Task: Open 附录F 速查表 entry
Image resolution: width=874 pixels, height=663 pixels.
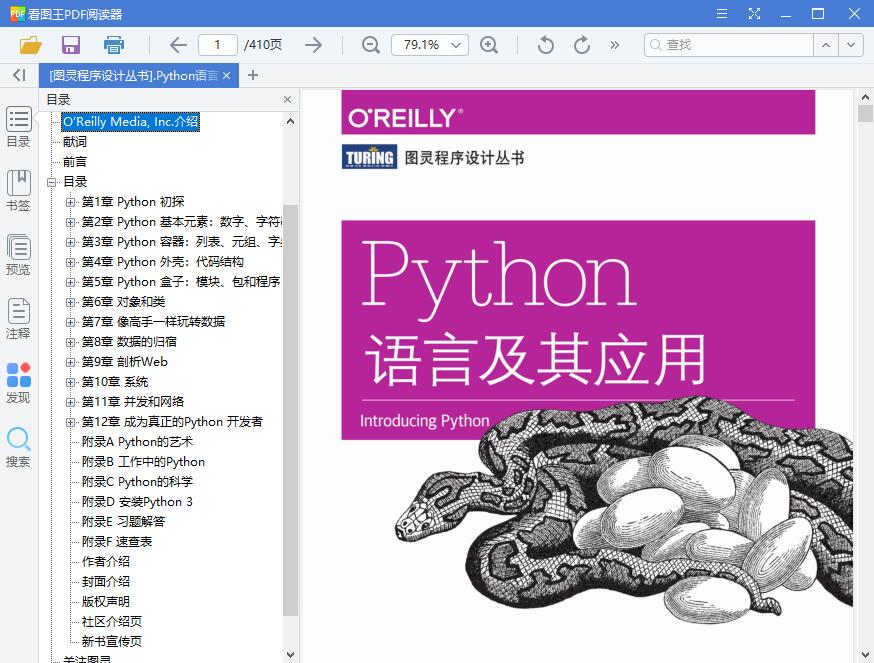Action: click(x=116, y=541)
